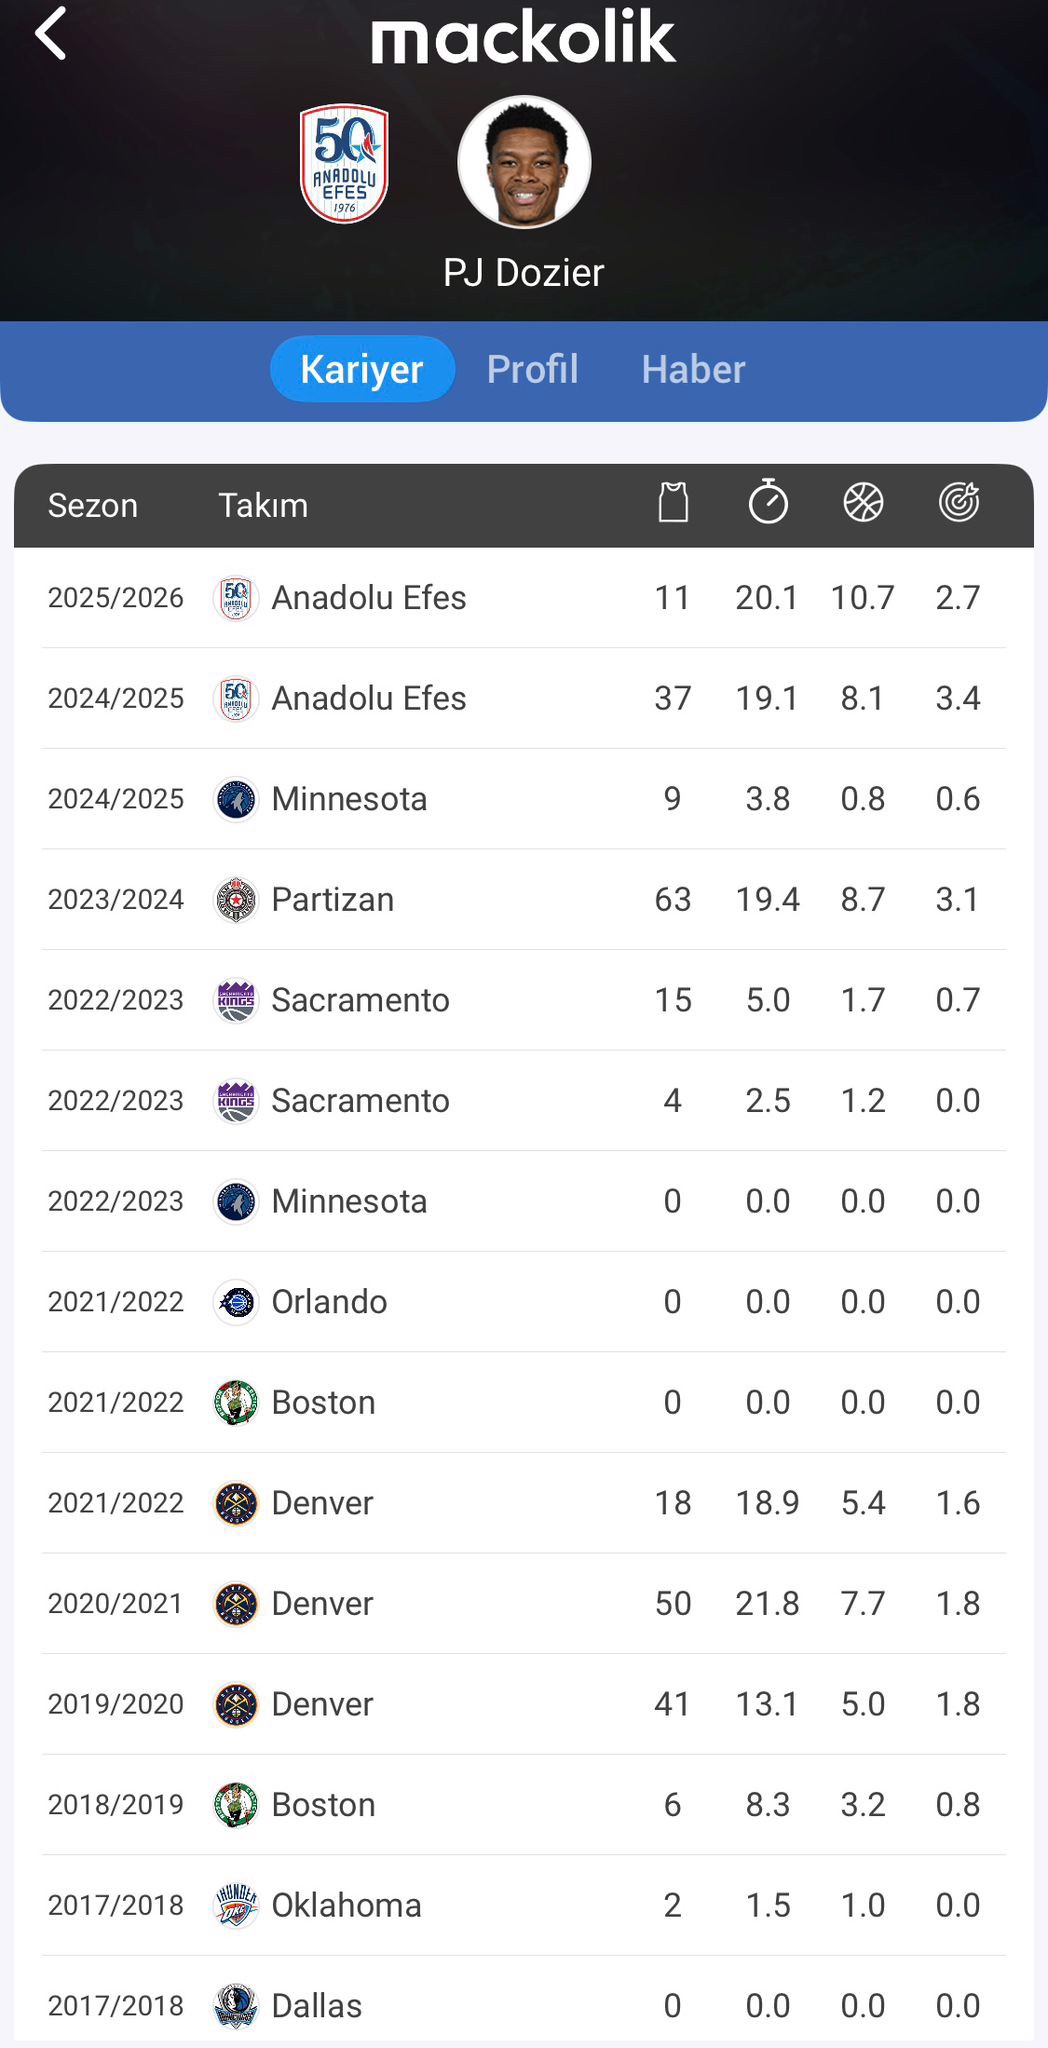The height and width of the screenshot is (2048, 1048).
Task: Tap the Sezon column header
Action: point(93,505)
